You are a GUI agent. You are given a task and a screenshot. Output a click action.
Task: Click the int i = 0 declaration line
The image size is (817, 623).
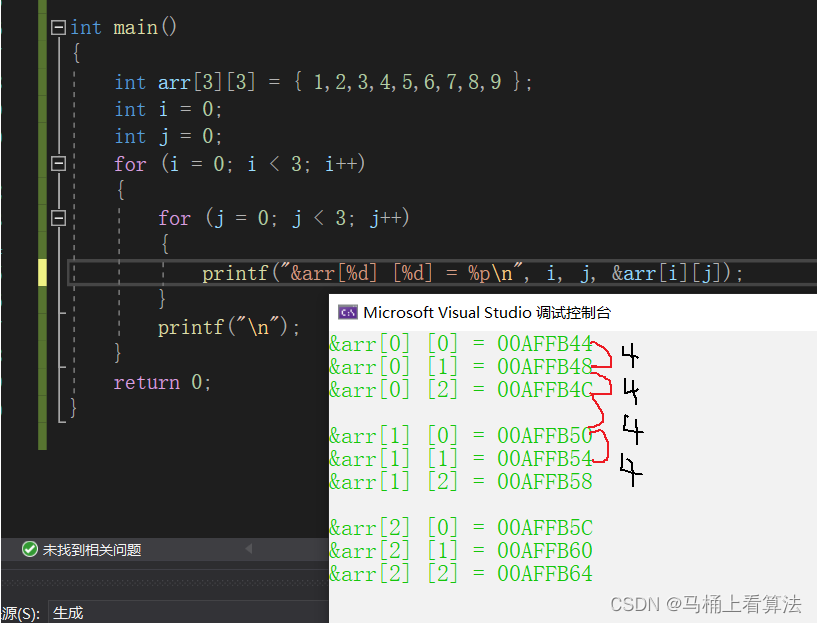coord(168,109)
